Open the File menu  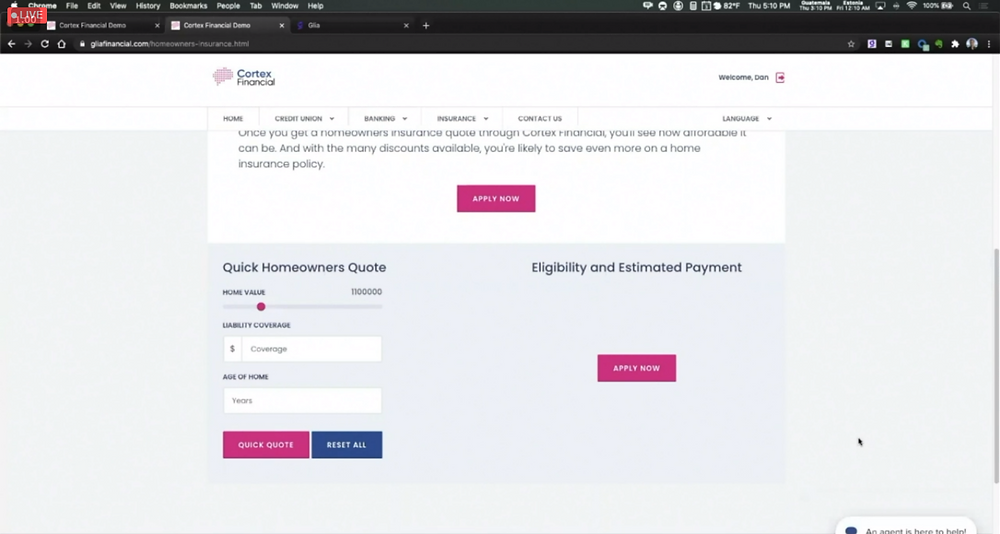tap(72, 6)
